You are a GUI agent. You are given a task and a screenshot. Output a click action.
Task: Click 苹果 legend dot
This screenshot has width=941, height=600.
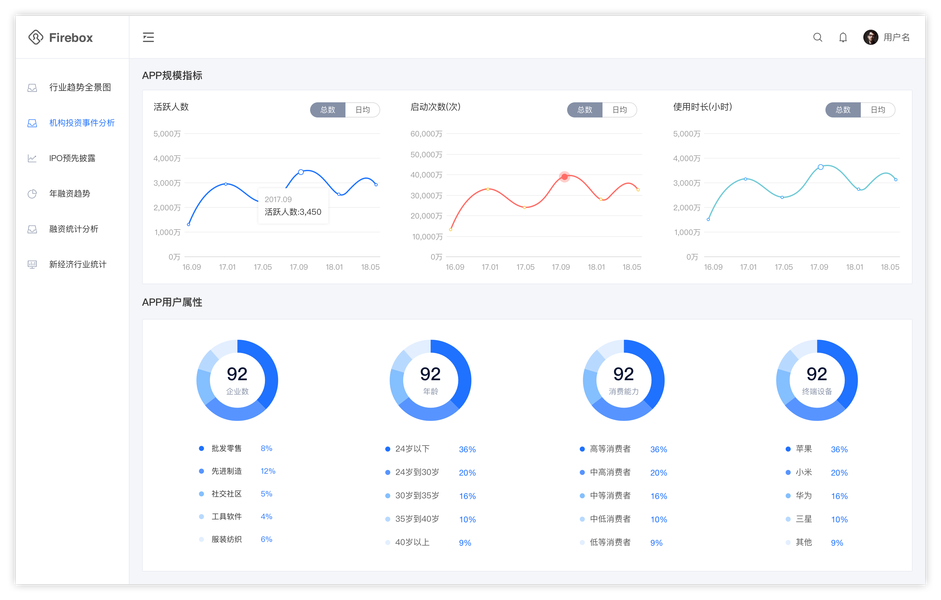[x=788, y=449]
